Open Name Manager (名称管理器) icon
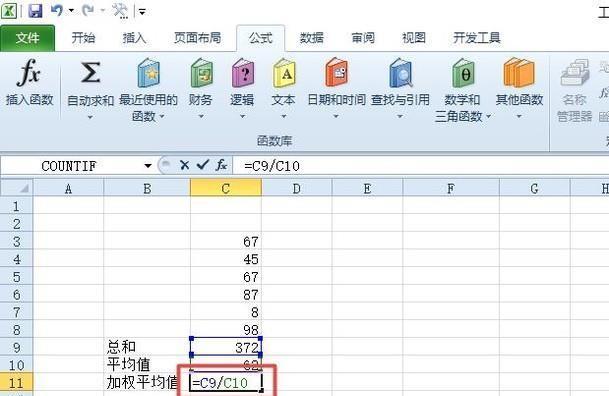 pos(575,73)
